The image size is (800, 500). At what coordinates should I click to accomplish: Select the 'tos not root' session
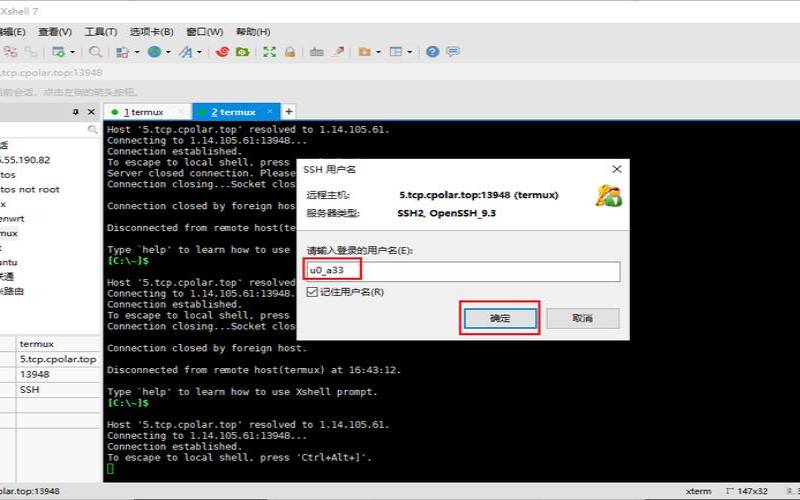point(30,189)
